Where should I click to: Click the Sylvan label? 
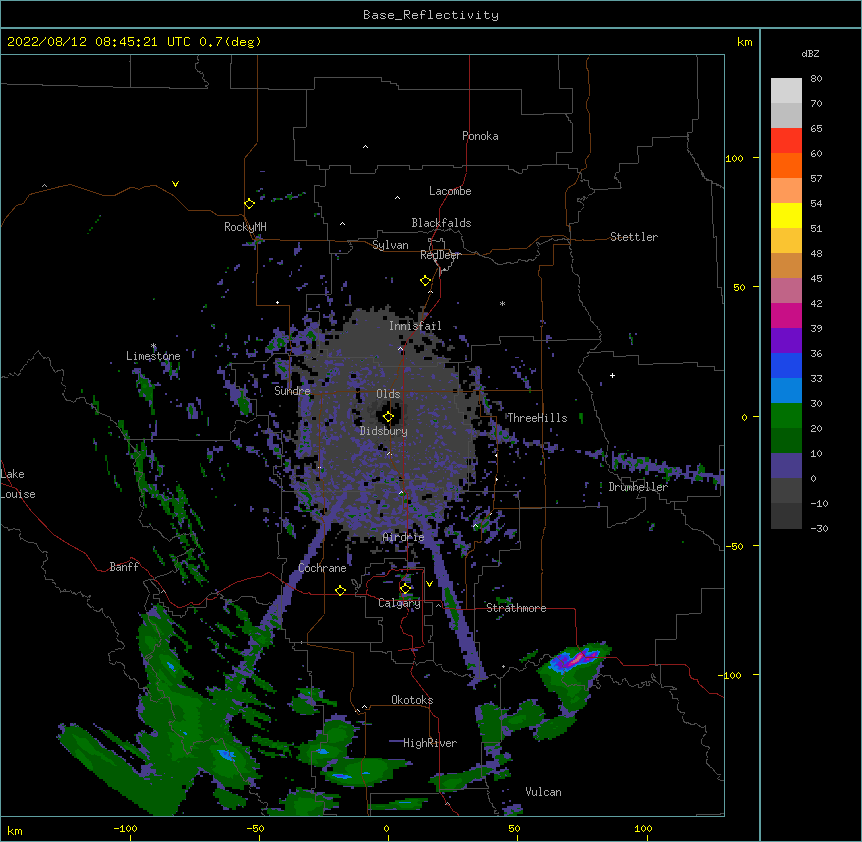[390, 245]
